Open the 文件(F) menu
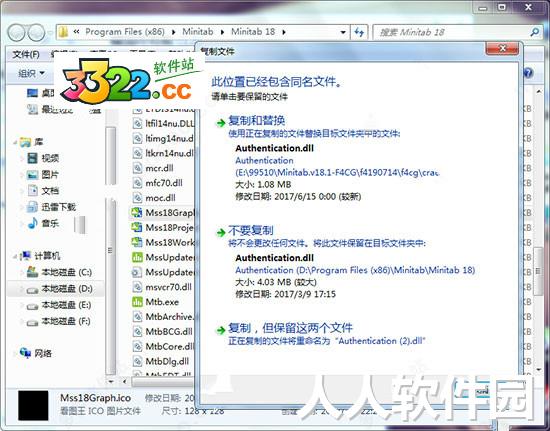Screen dimensions: 550x431 tap(26, 54)
